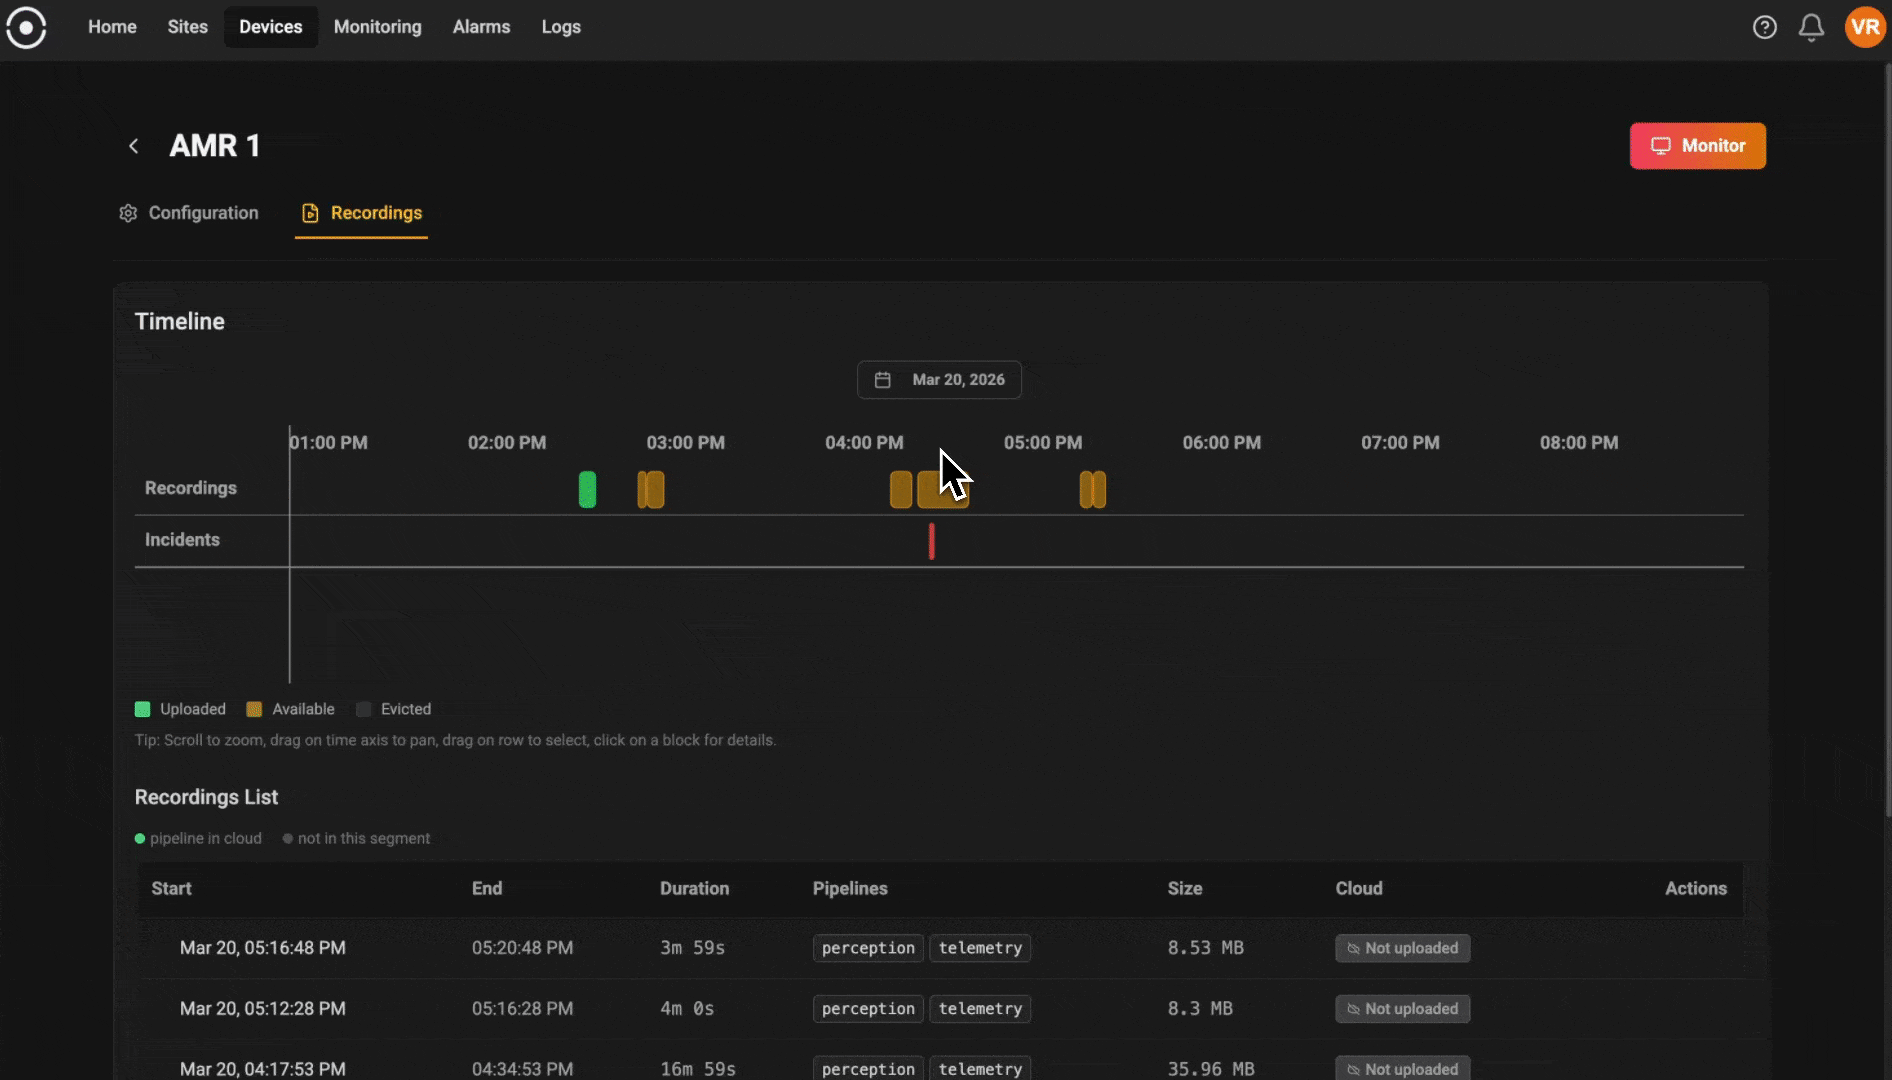Open the Home menu item
The height and width of the screenshot is (1080, 1892).
click(112, 27)
